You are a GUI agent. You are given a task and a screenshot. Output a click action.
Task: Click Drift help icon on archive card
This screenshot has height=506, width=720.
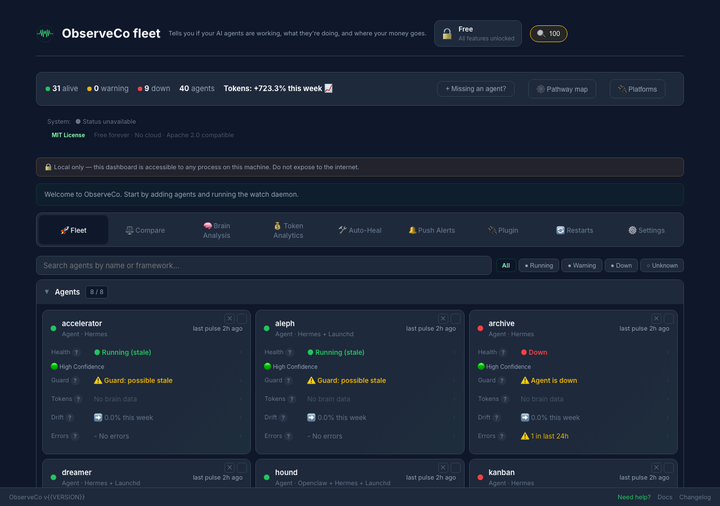point(496,417)
